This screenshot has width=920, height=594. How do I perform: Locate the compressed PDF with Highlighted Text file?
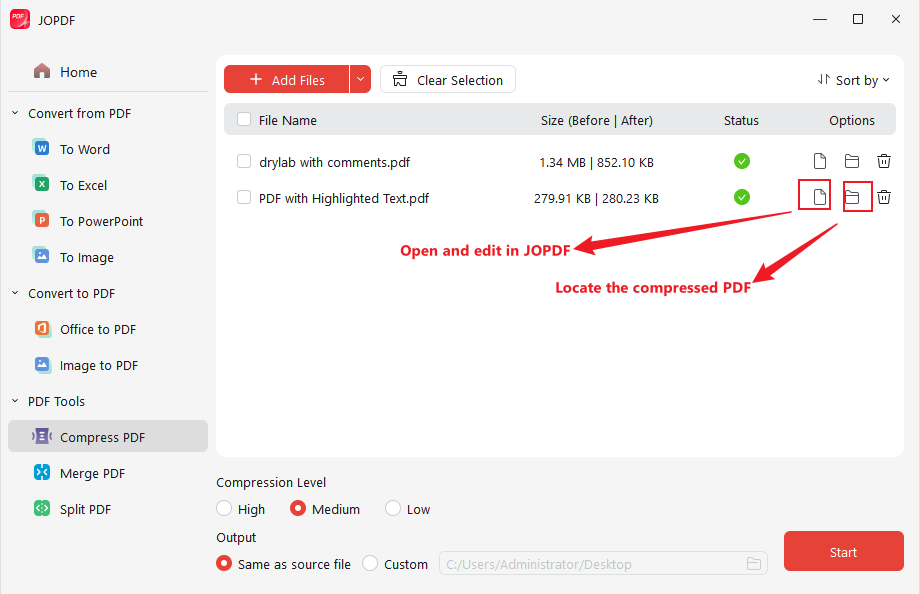click(x=856, y=197)
